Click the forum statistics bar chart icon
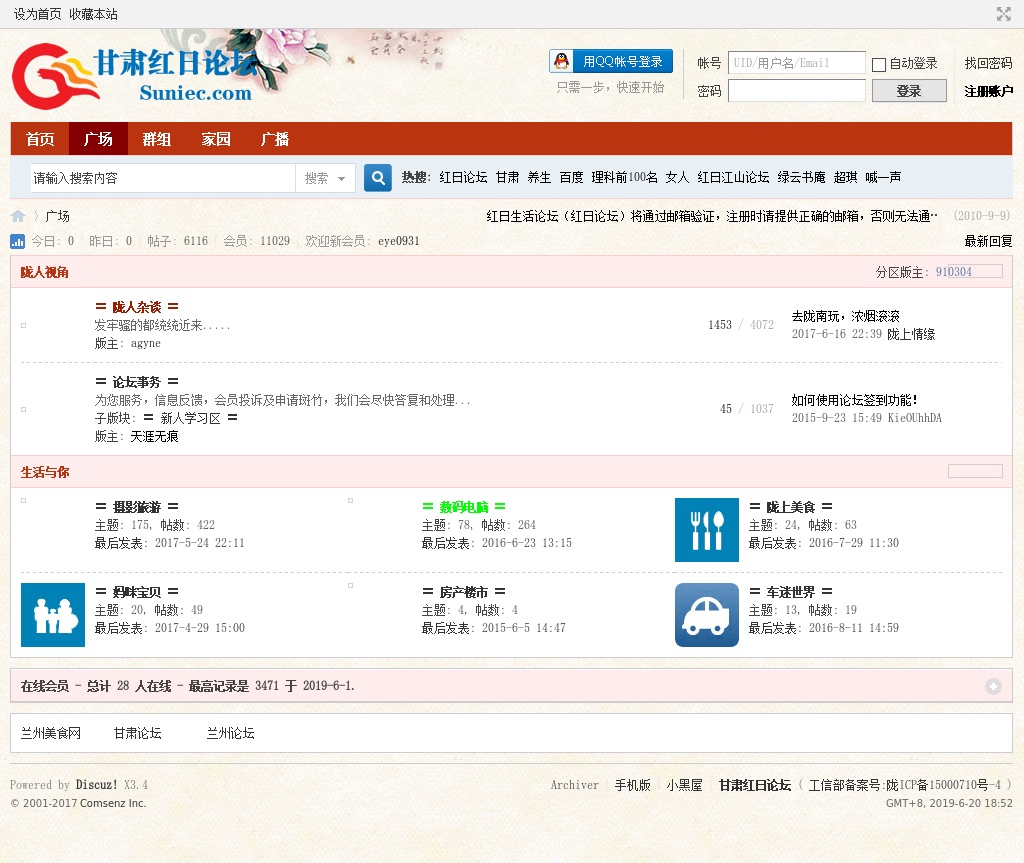The image size is (1024, 863). (18, 241)
